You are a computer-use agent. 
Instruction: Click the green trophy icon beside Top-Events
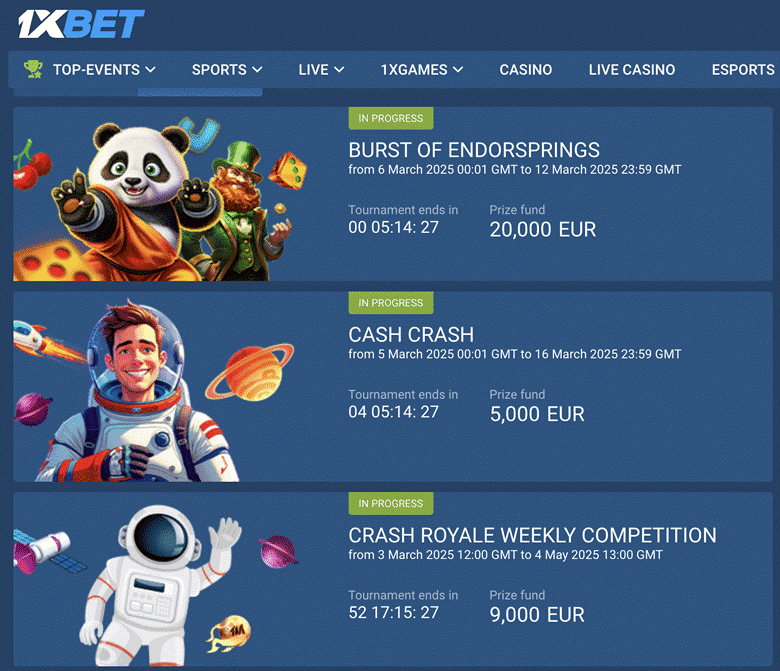pyautogui.click(x=33, y=69)
